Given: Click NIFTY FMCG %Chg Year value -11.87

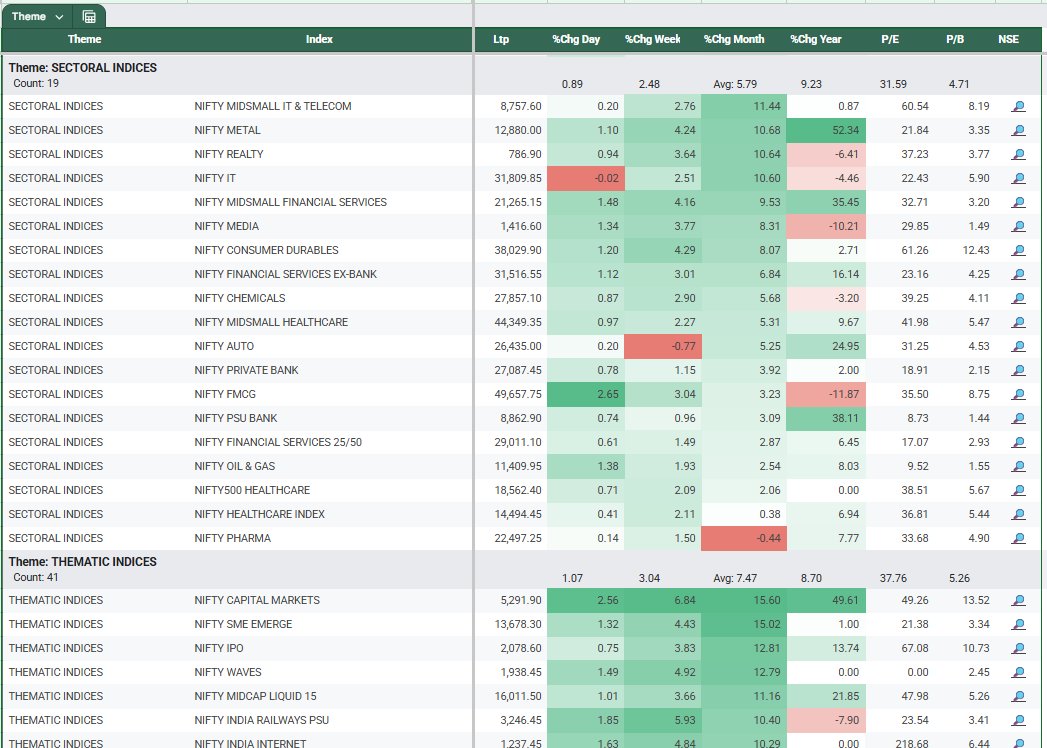Looking at the screenshot, I should click(x=826, y=394).
